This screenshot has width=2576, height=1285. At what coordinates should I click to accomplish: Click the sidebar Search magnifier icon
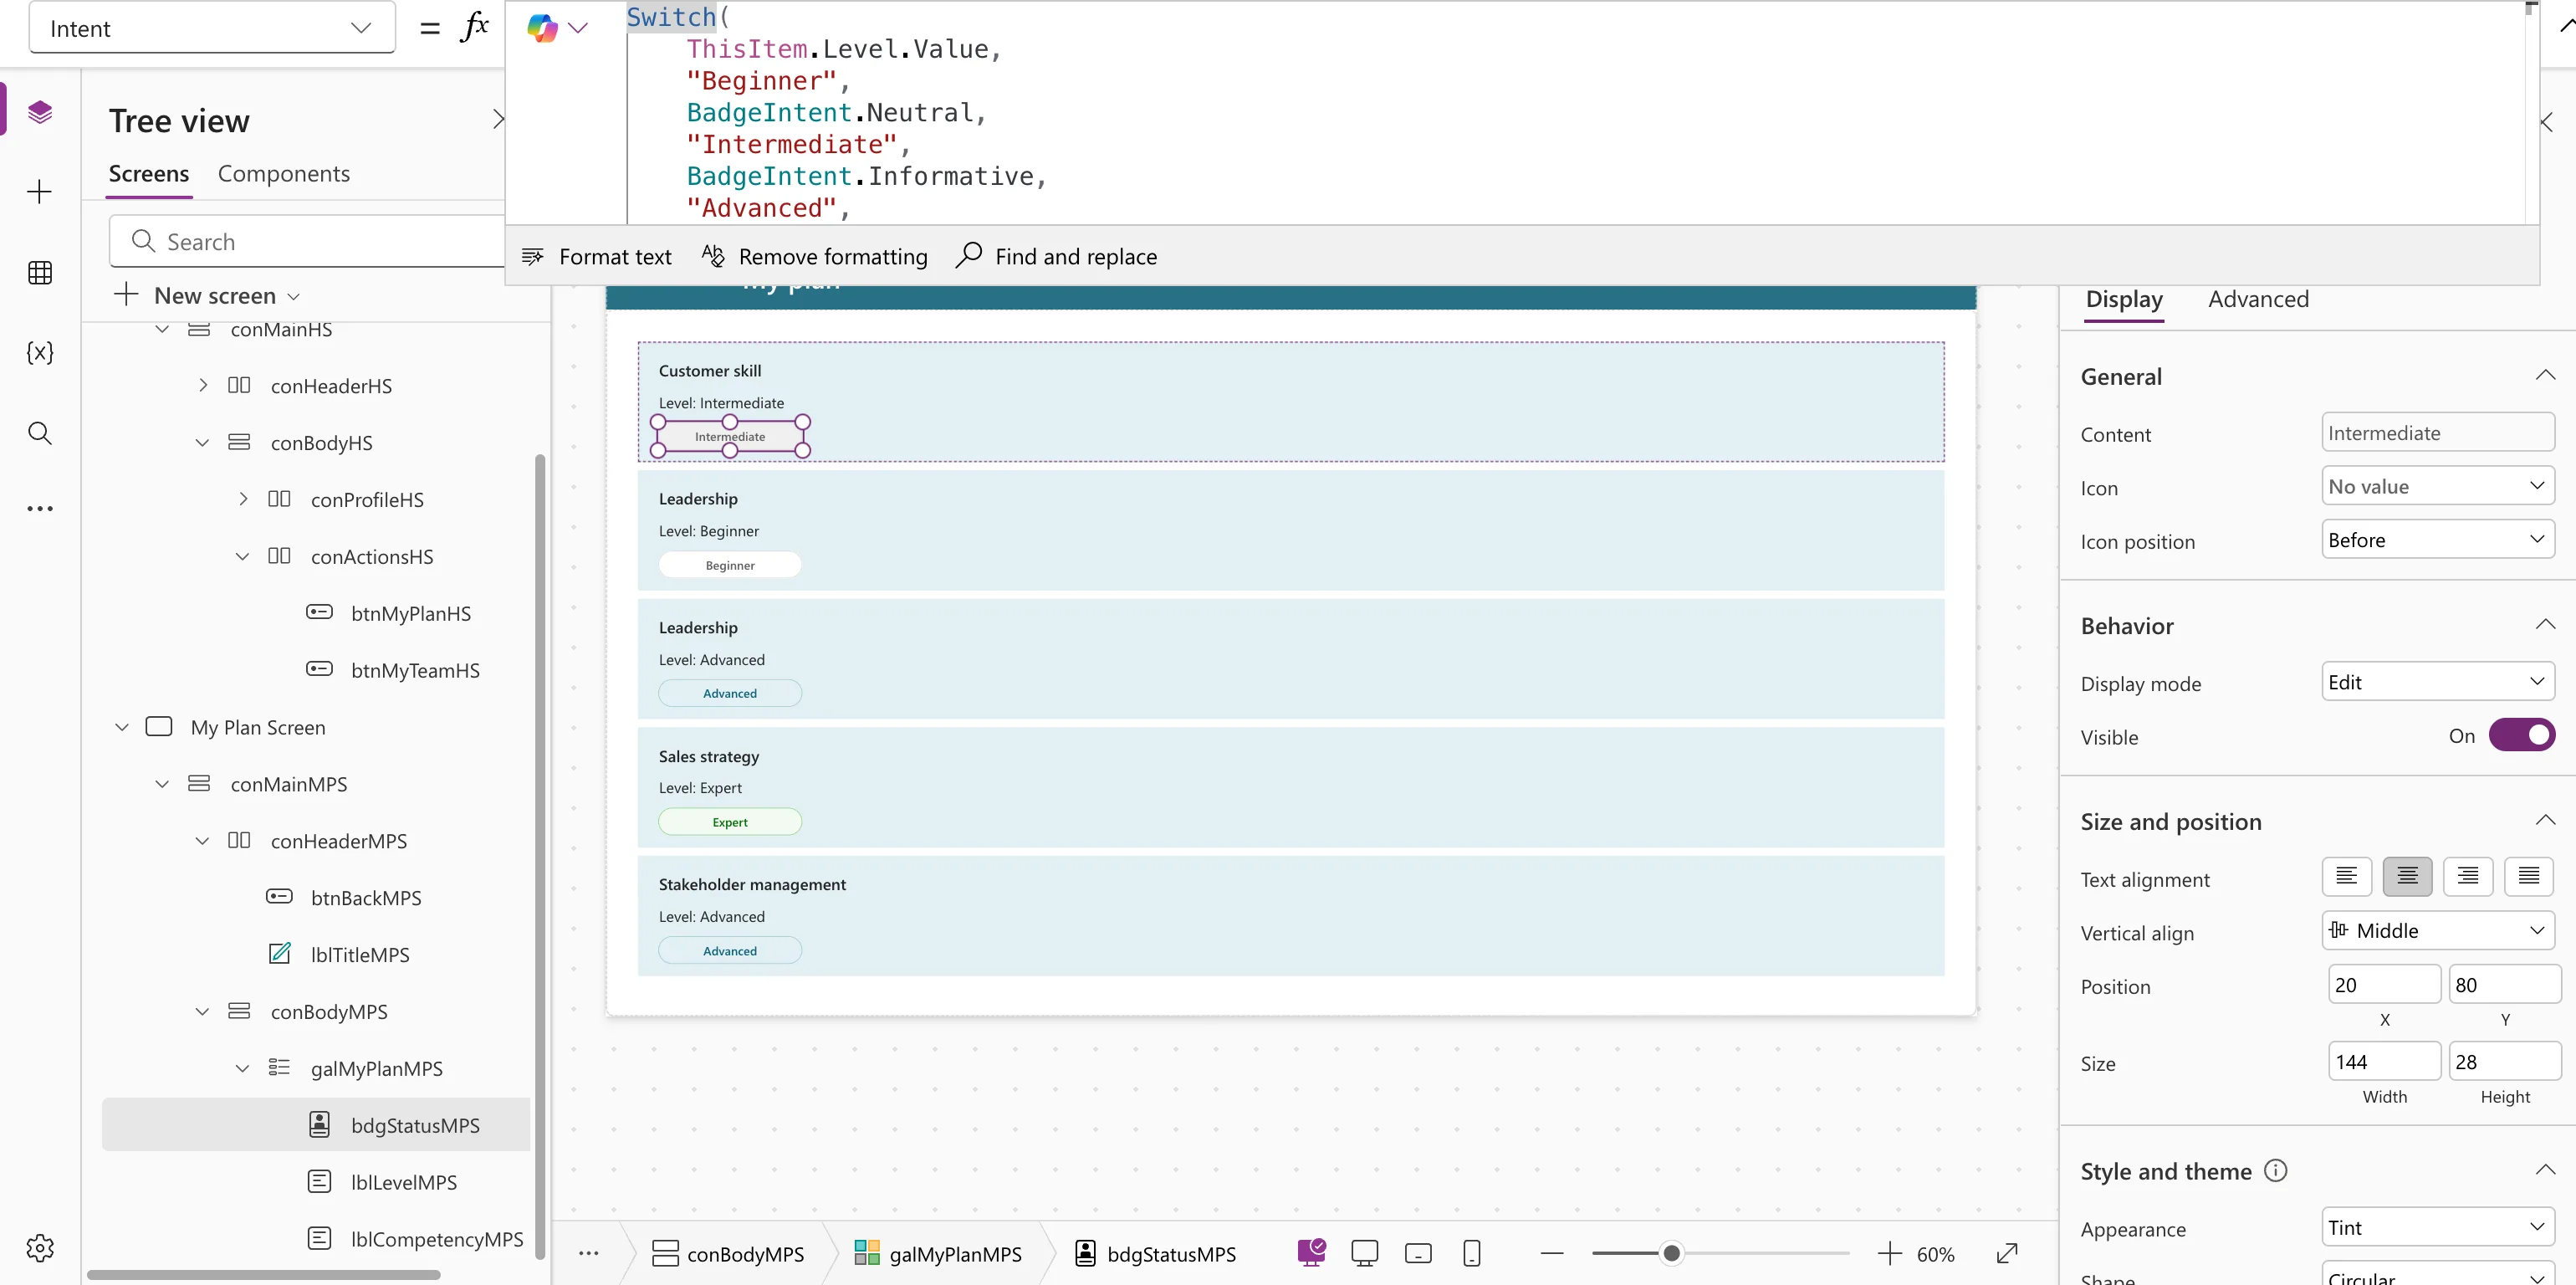tap(40, 433)
